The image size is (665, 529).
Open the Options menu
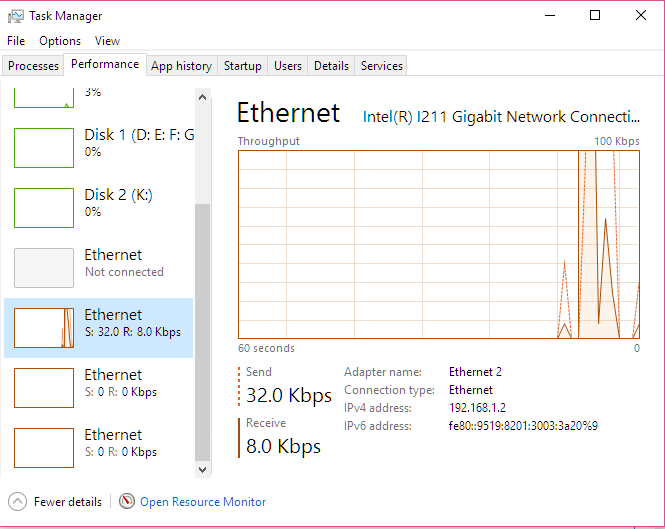tap(60, 41)
